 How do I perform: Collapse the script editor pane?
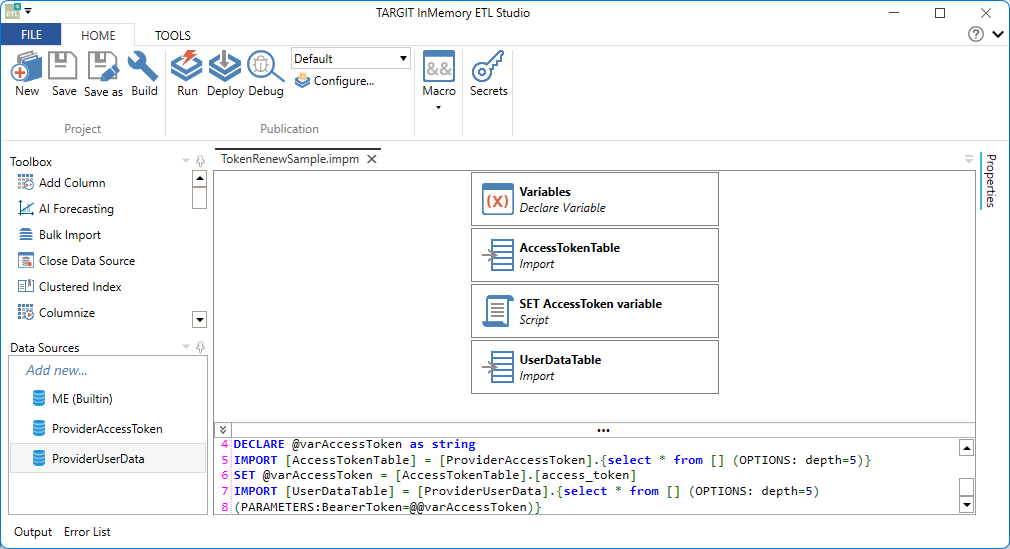[223, 430]
